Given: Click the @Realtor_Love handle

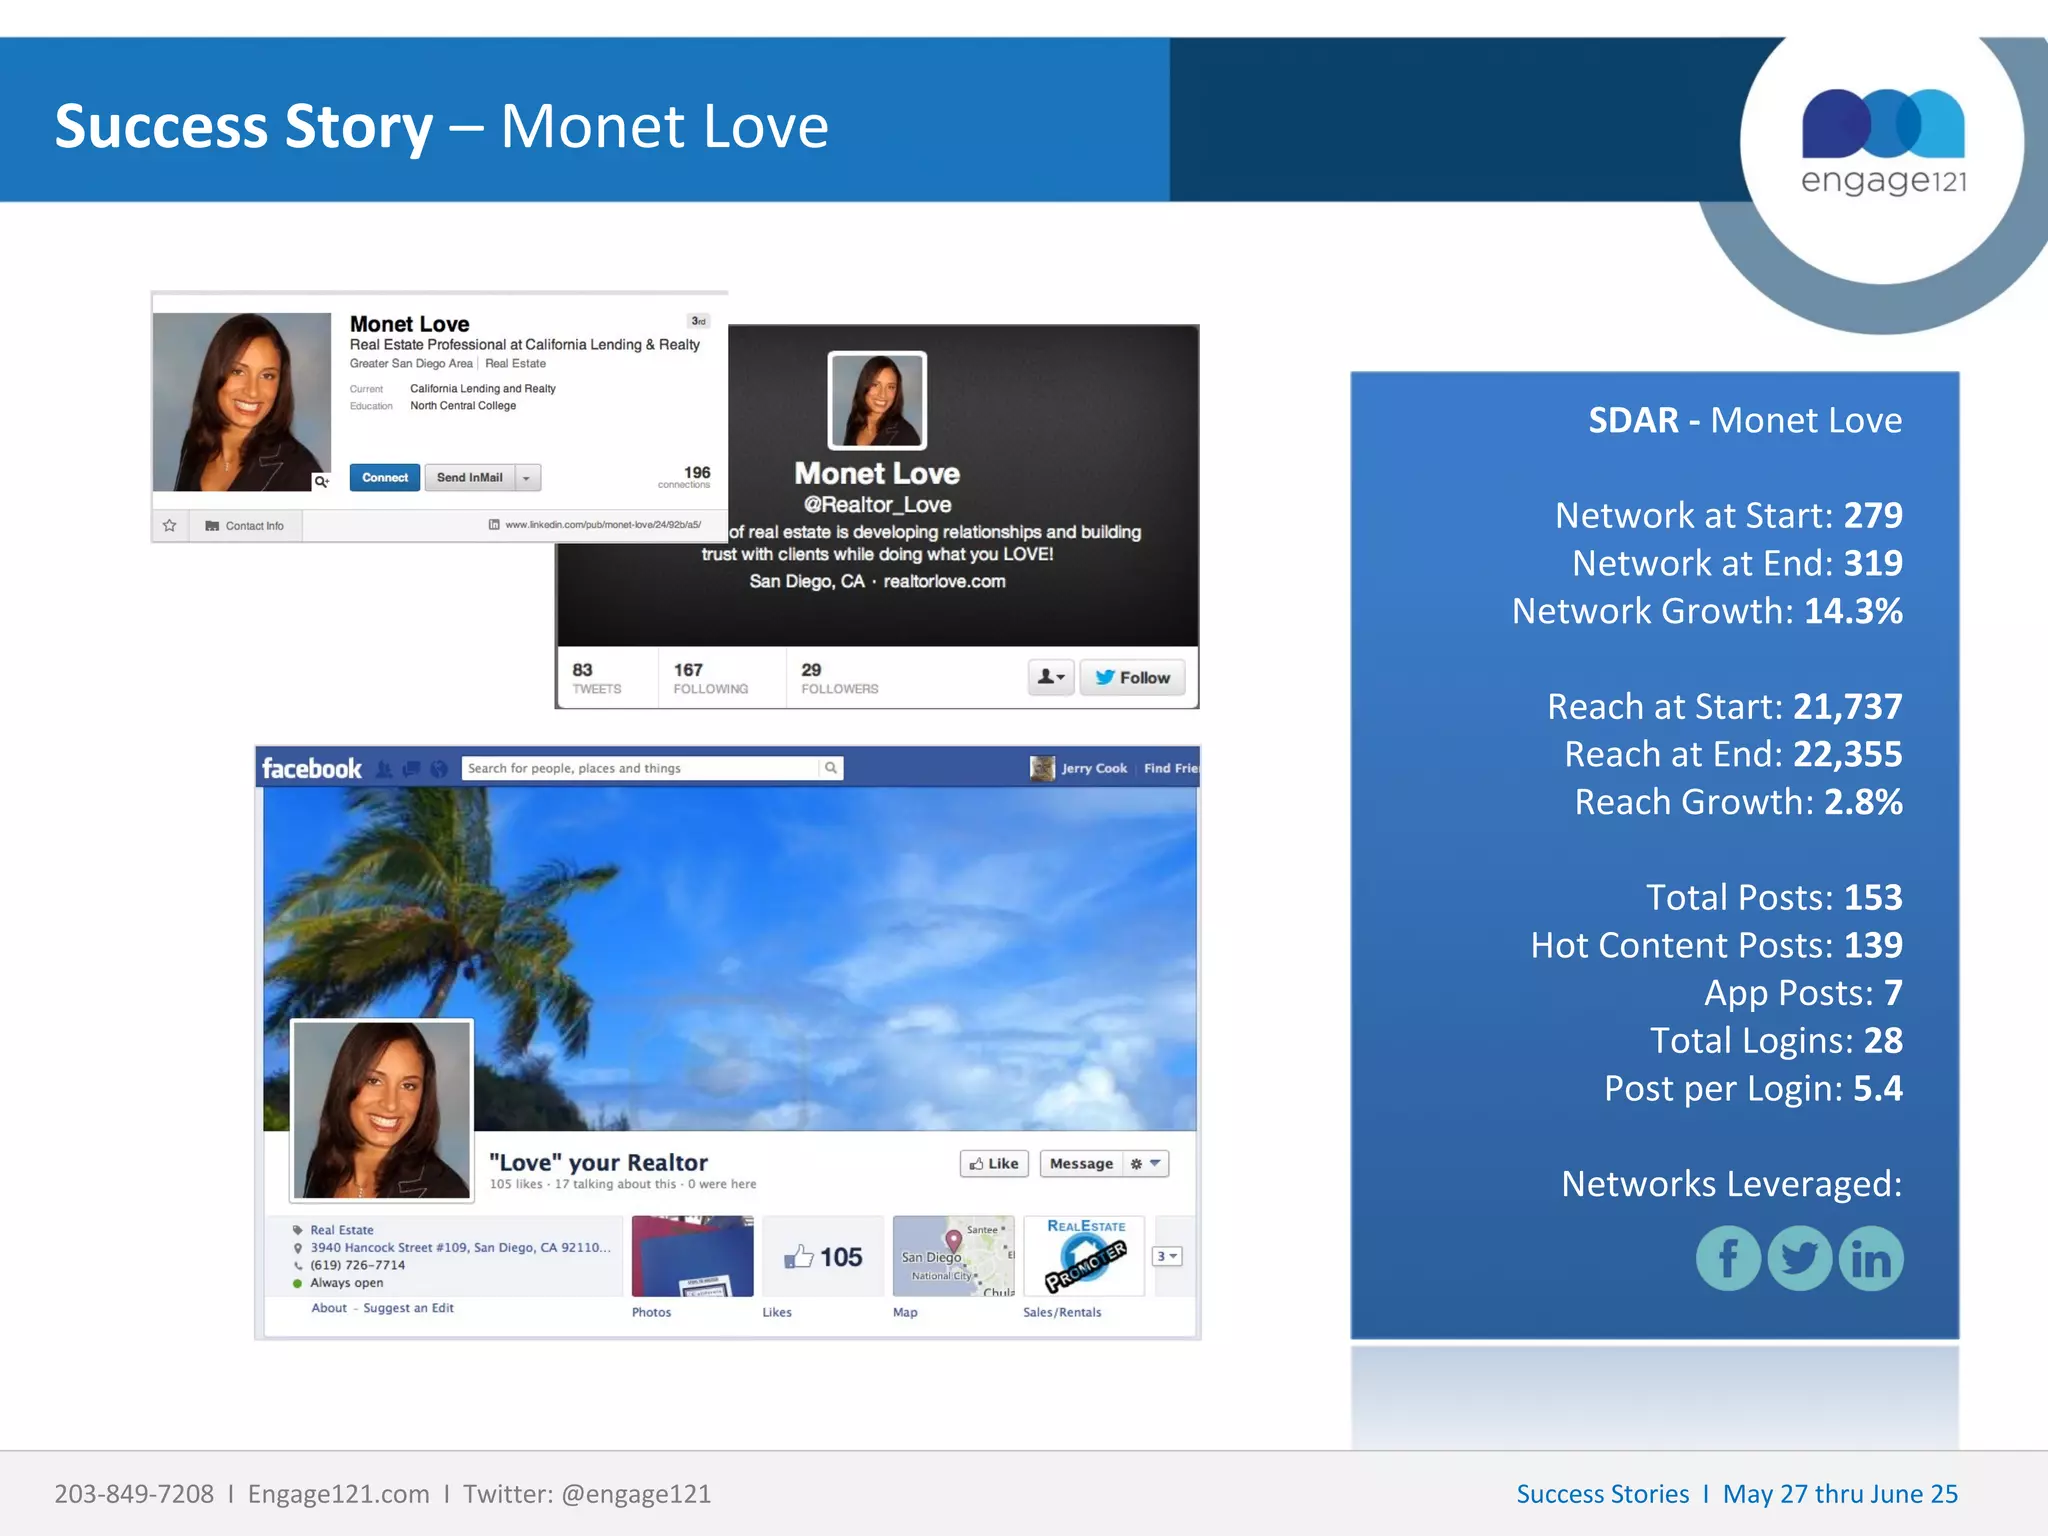Looking at the screenshot, I should point(877,505).
